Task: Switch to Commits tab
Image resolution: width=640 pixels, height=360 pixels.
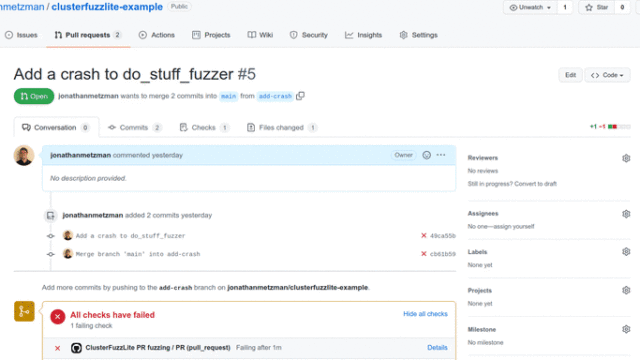Action: pyautogui.click(x=134, y=127)
